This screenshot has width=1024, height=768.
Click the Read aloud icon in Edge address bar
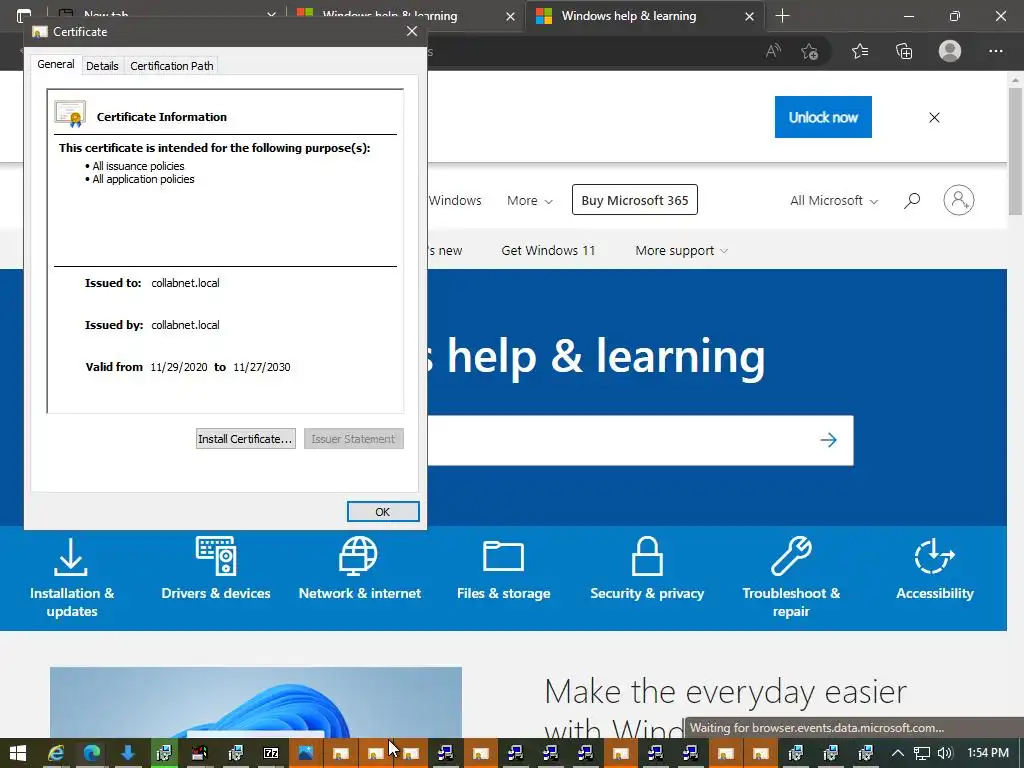click(x=773, y=51)
